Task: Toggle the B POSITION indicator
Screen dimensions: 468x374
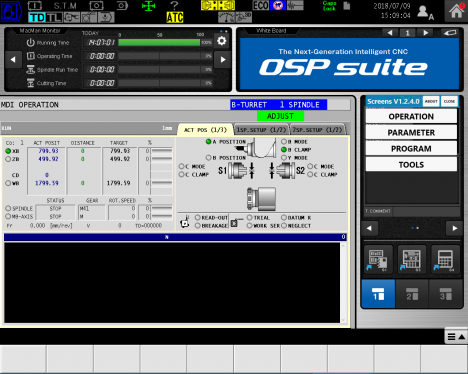Action: click(x=209, y=158)
